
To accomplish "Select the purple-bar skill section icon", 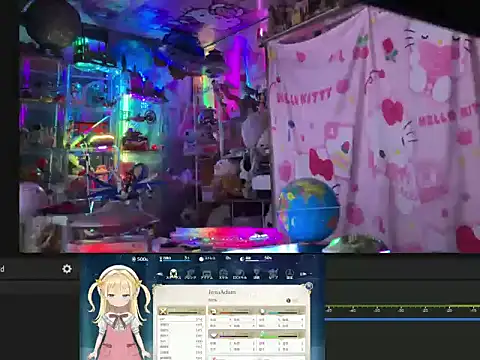I will tap(213, 334).
